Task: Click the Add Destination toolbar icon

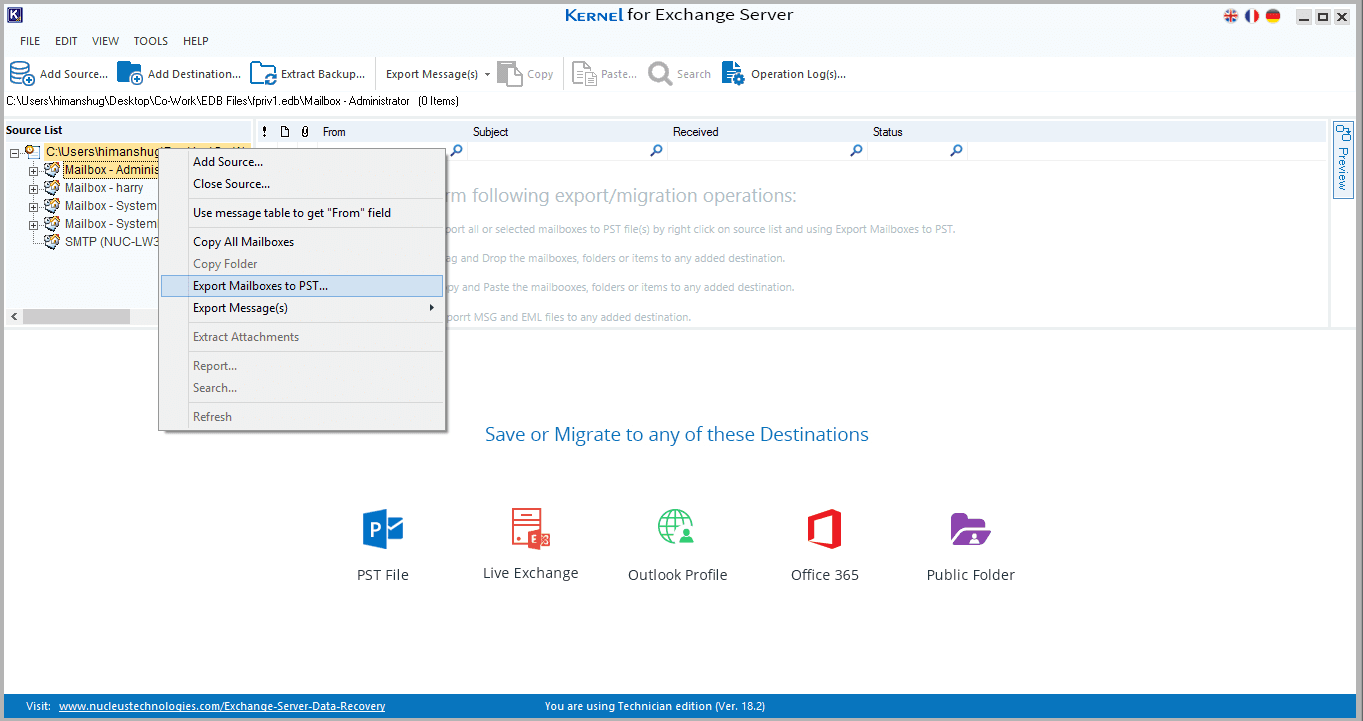Action: pyautogui.click(x=130, y=73)
